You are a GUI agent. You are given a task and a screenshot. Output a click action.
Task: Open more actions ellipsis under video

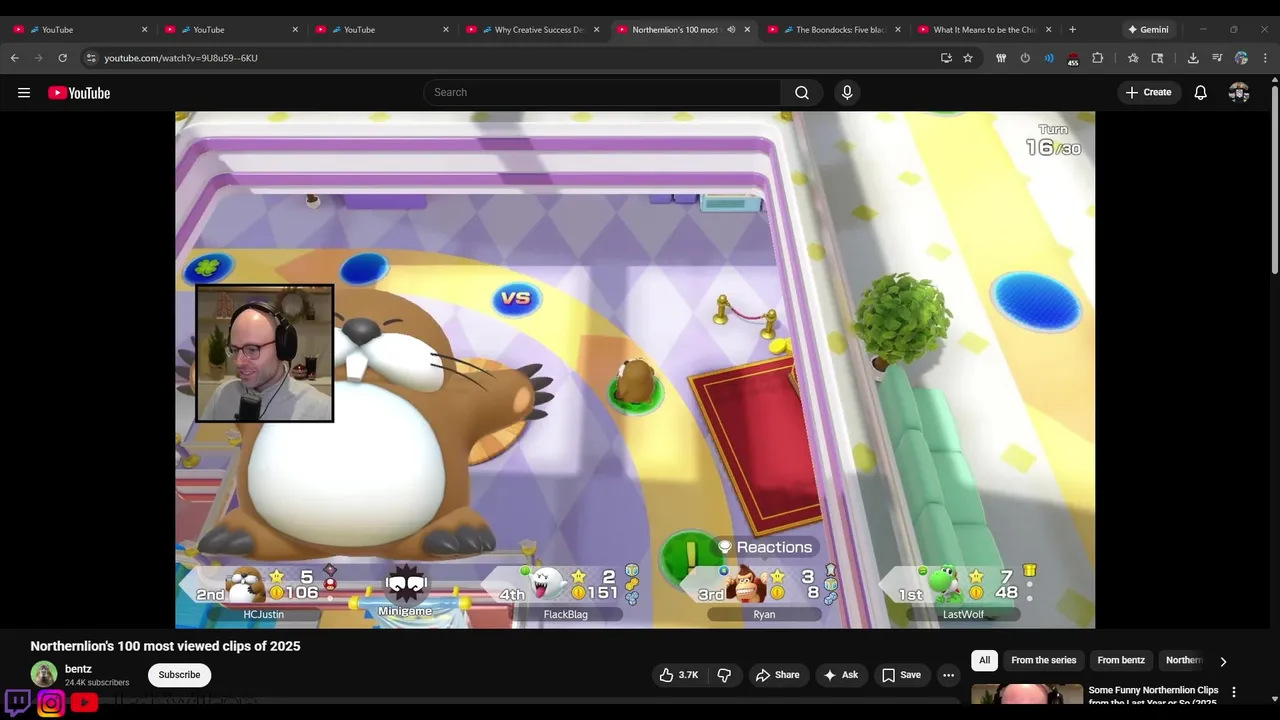point(949,675)
